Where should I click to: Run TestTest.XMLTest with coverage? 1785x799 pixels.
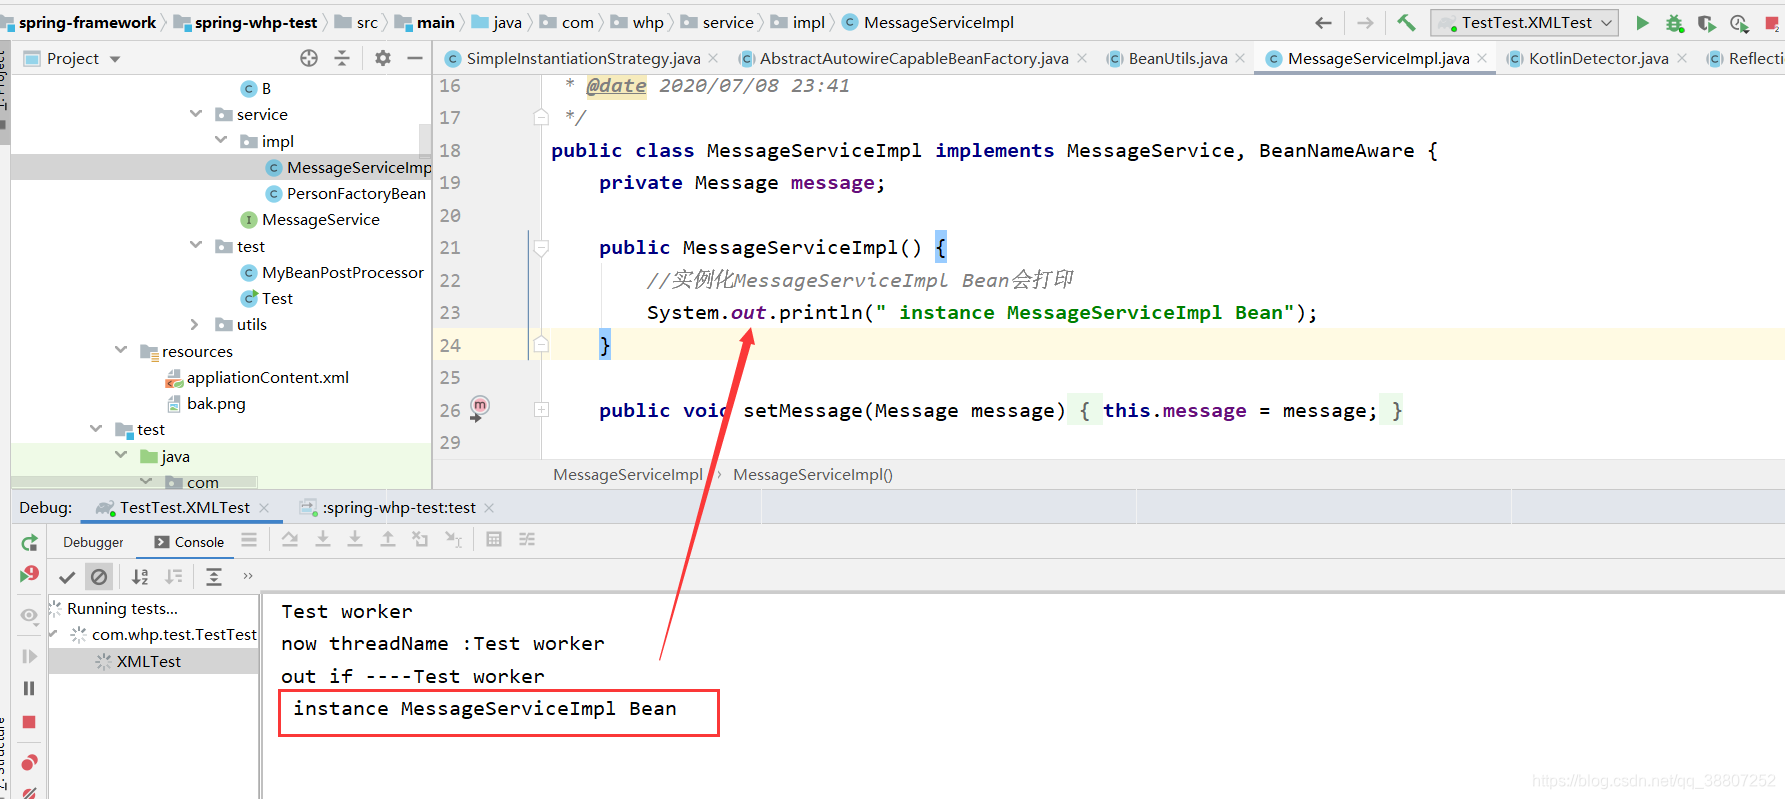click(1707, 22)
